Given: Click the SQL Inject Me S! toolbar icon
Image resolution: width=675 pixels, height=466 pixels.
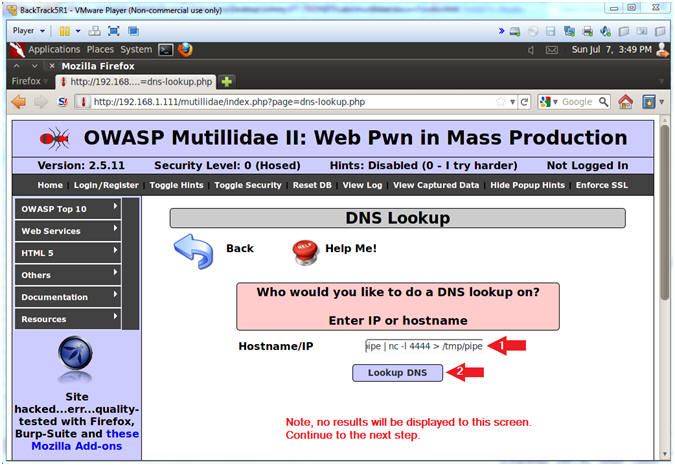Looking at the screenshot, I should [62, 102].
